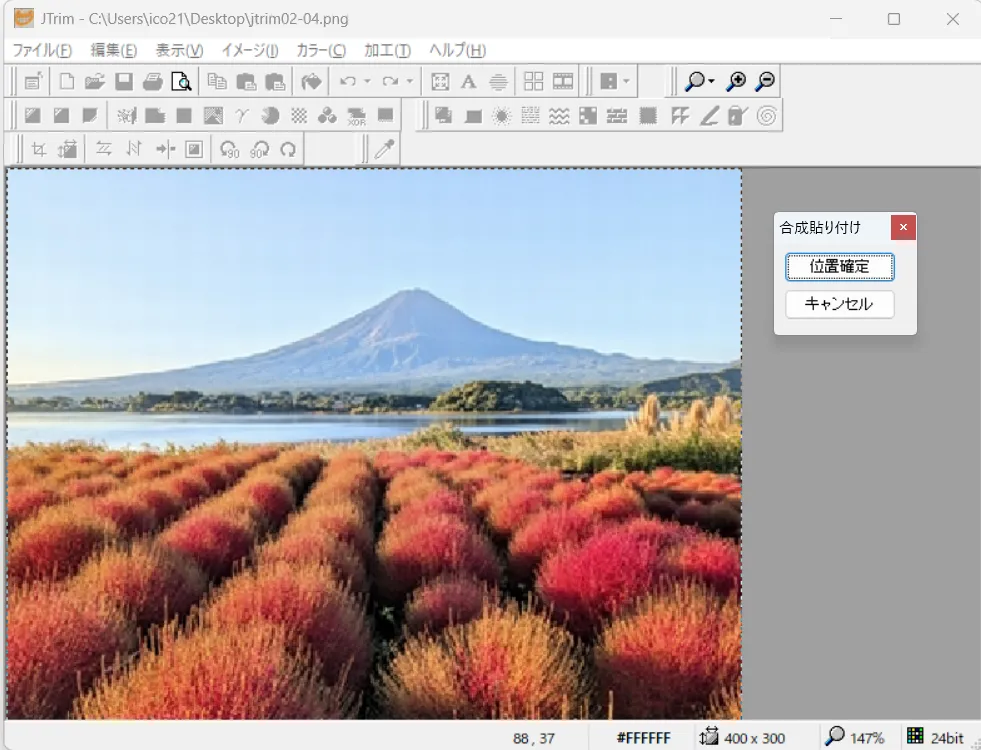
Task: Open the undo history dropdown arrow
Action: [367, 82]
